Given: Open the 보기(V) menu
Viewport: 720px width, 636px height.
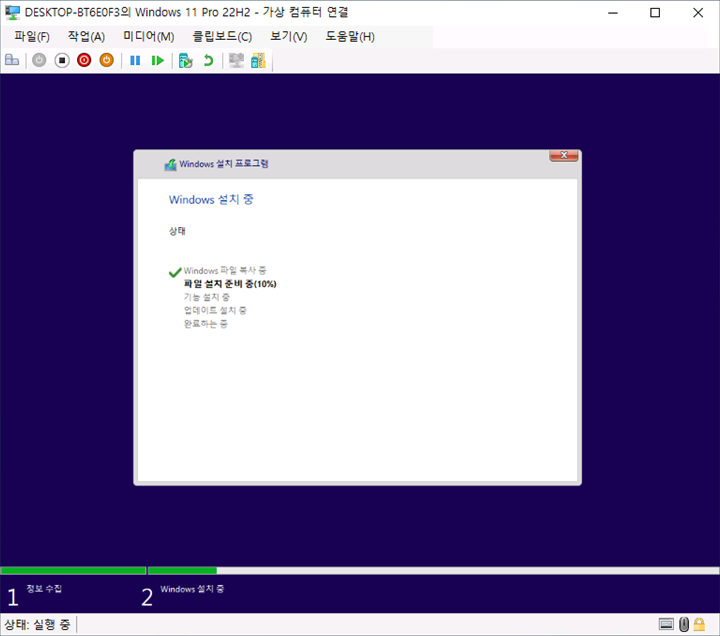Looking at the screenshot, I should tap(288, 37).
